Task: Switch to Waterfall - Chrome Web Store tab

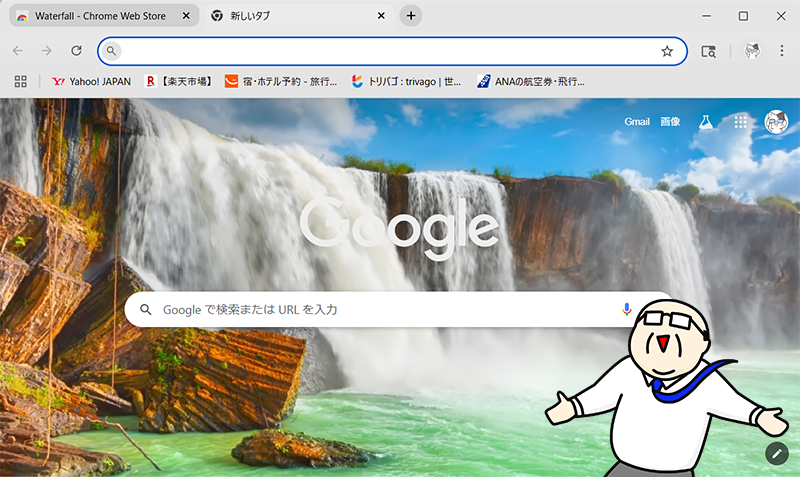Action: 104,16
